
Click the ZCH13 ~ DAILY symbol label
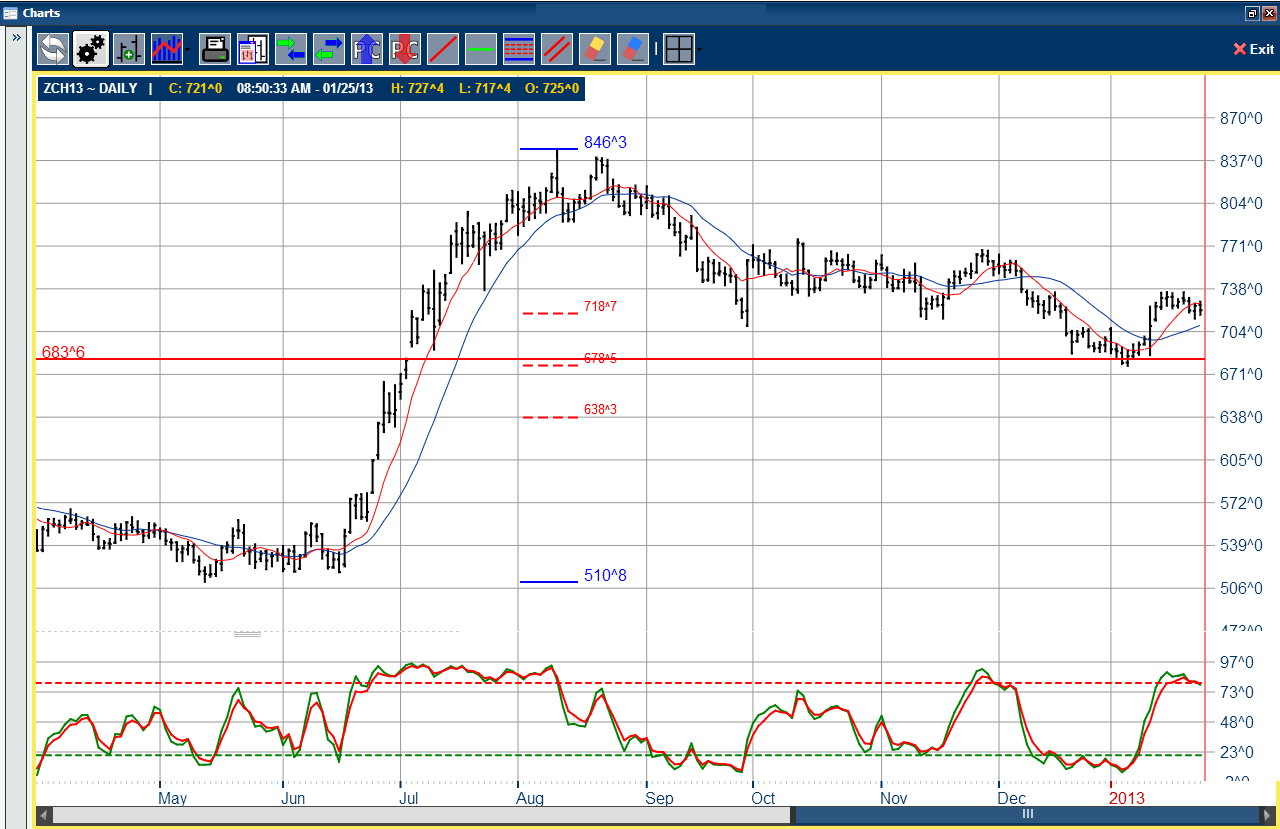[x=90, y=88]
